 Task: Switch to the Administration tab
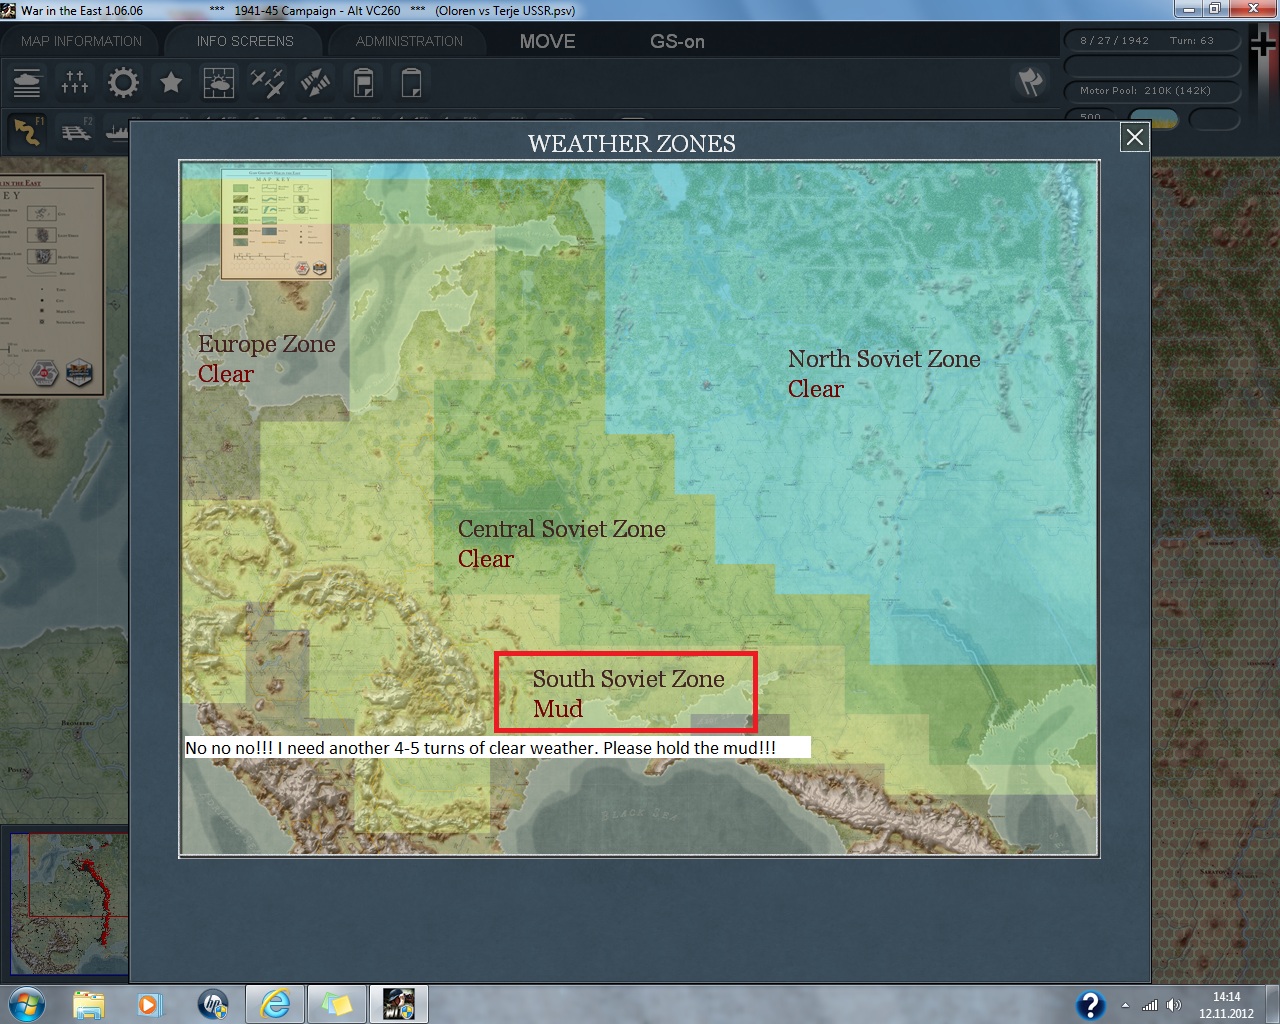point(409,41)
